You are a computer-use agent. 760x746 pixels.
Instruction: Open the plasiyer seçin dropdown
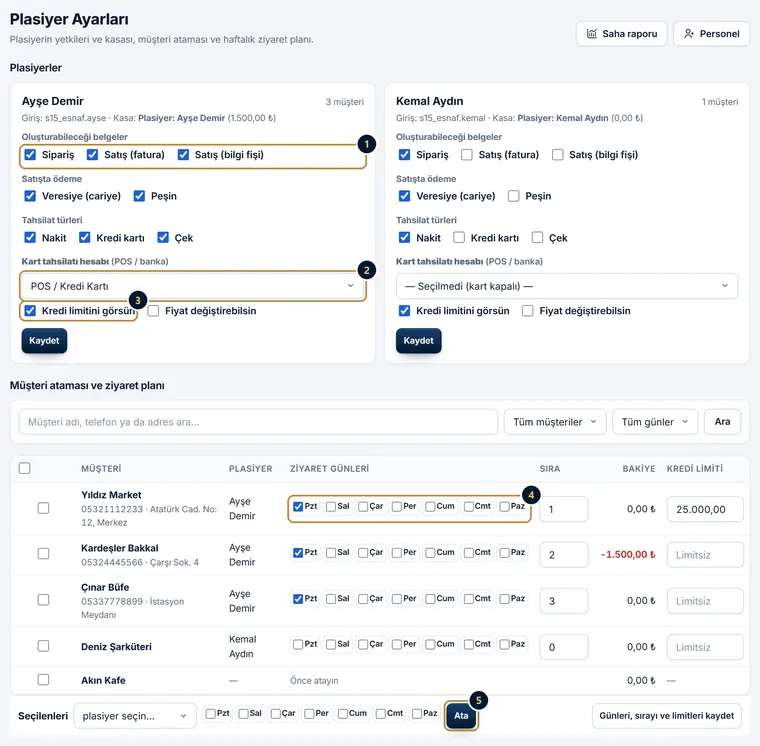click(135, 716)
